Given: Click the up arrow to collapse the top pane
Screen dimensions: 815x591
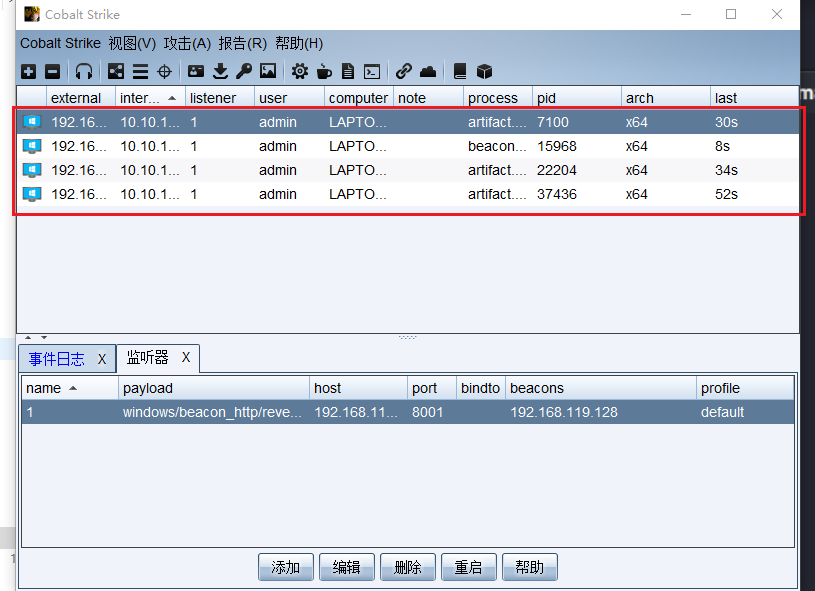Looking at the screenshot, I should [x=28, y=337].
